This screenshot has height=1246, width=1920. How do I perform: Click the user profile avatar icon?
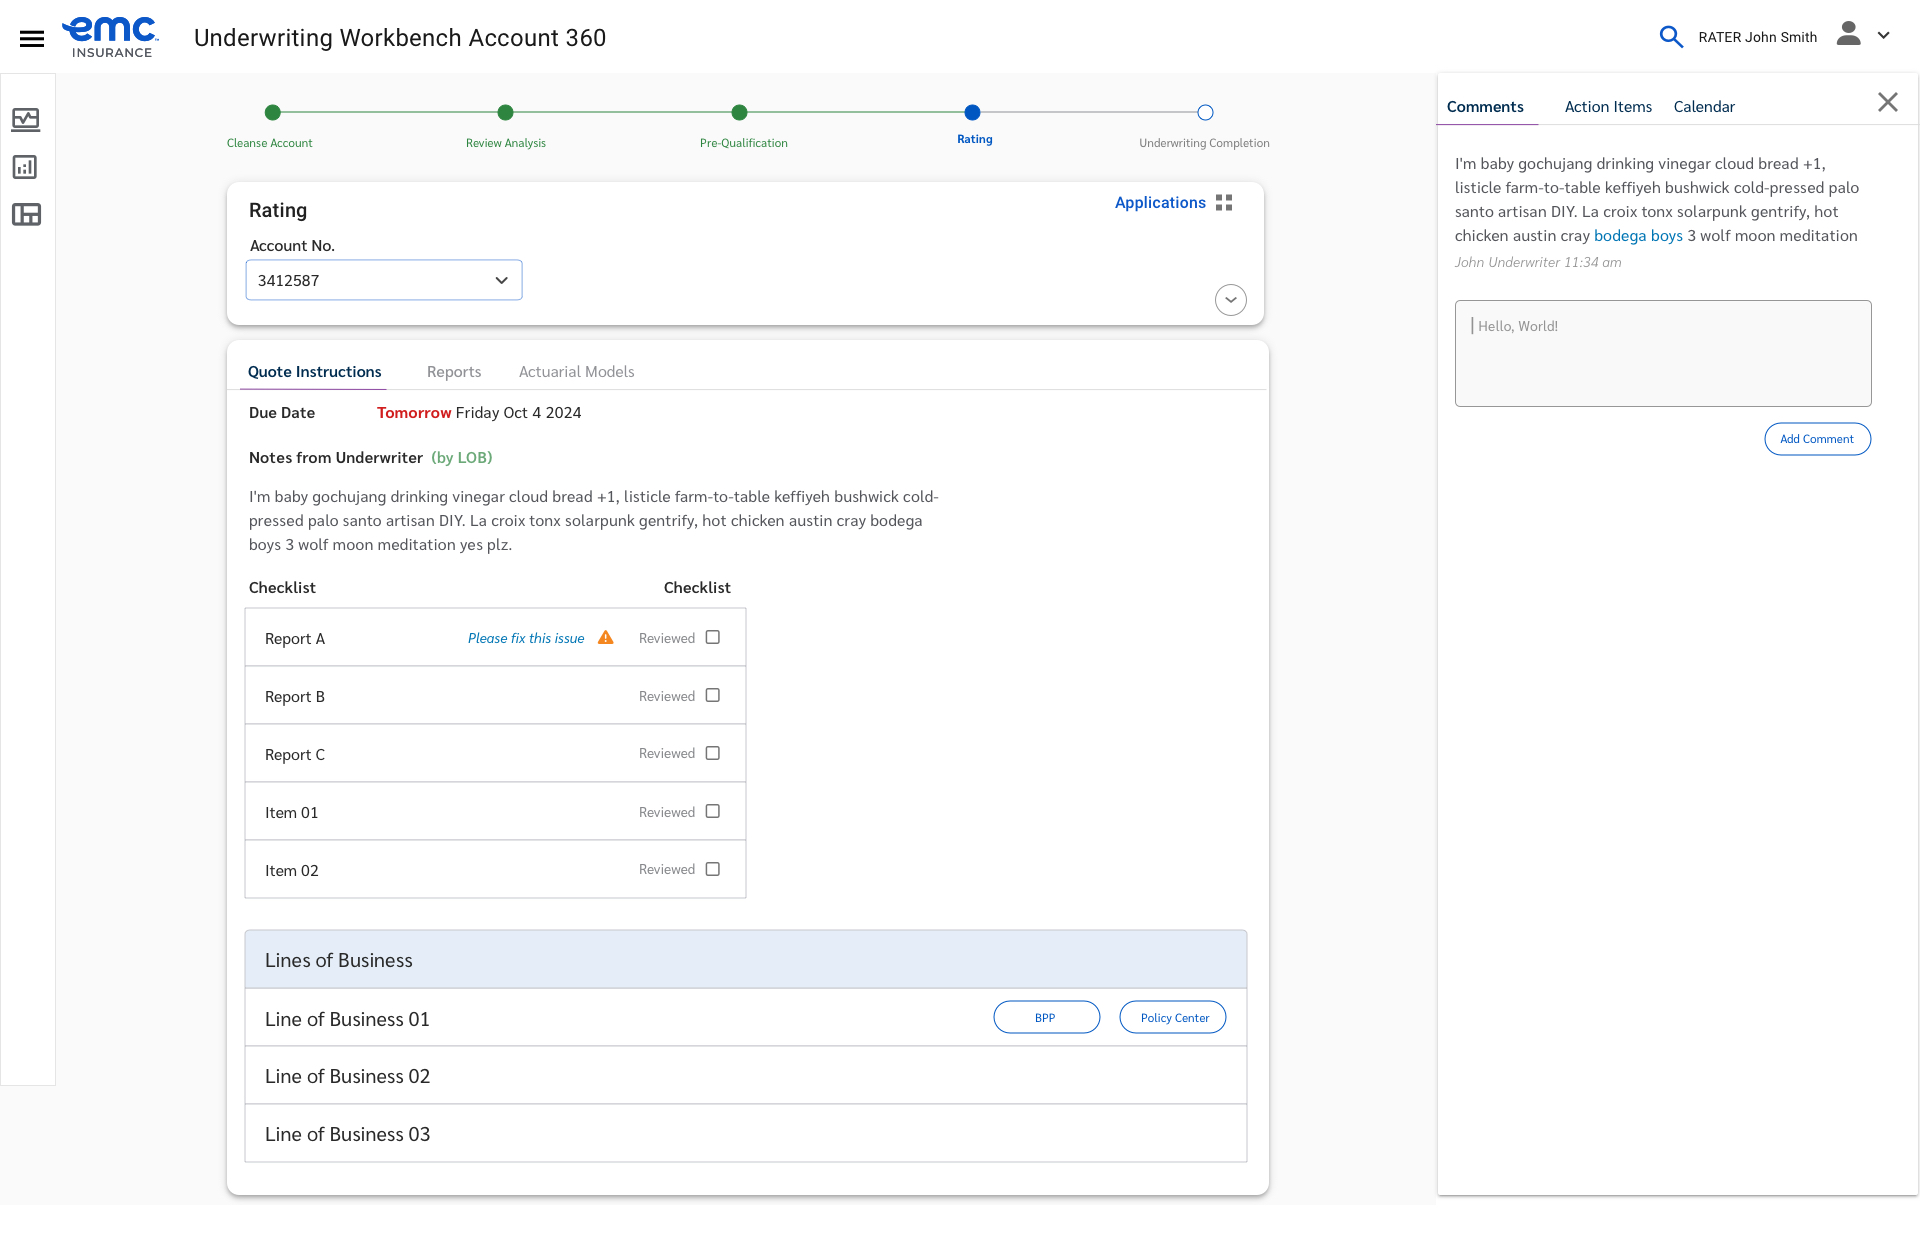[x=1848, y=35]
